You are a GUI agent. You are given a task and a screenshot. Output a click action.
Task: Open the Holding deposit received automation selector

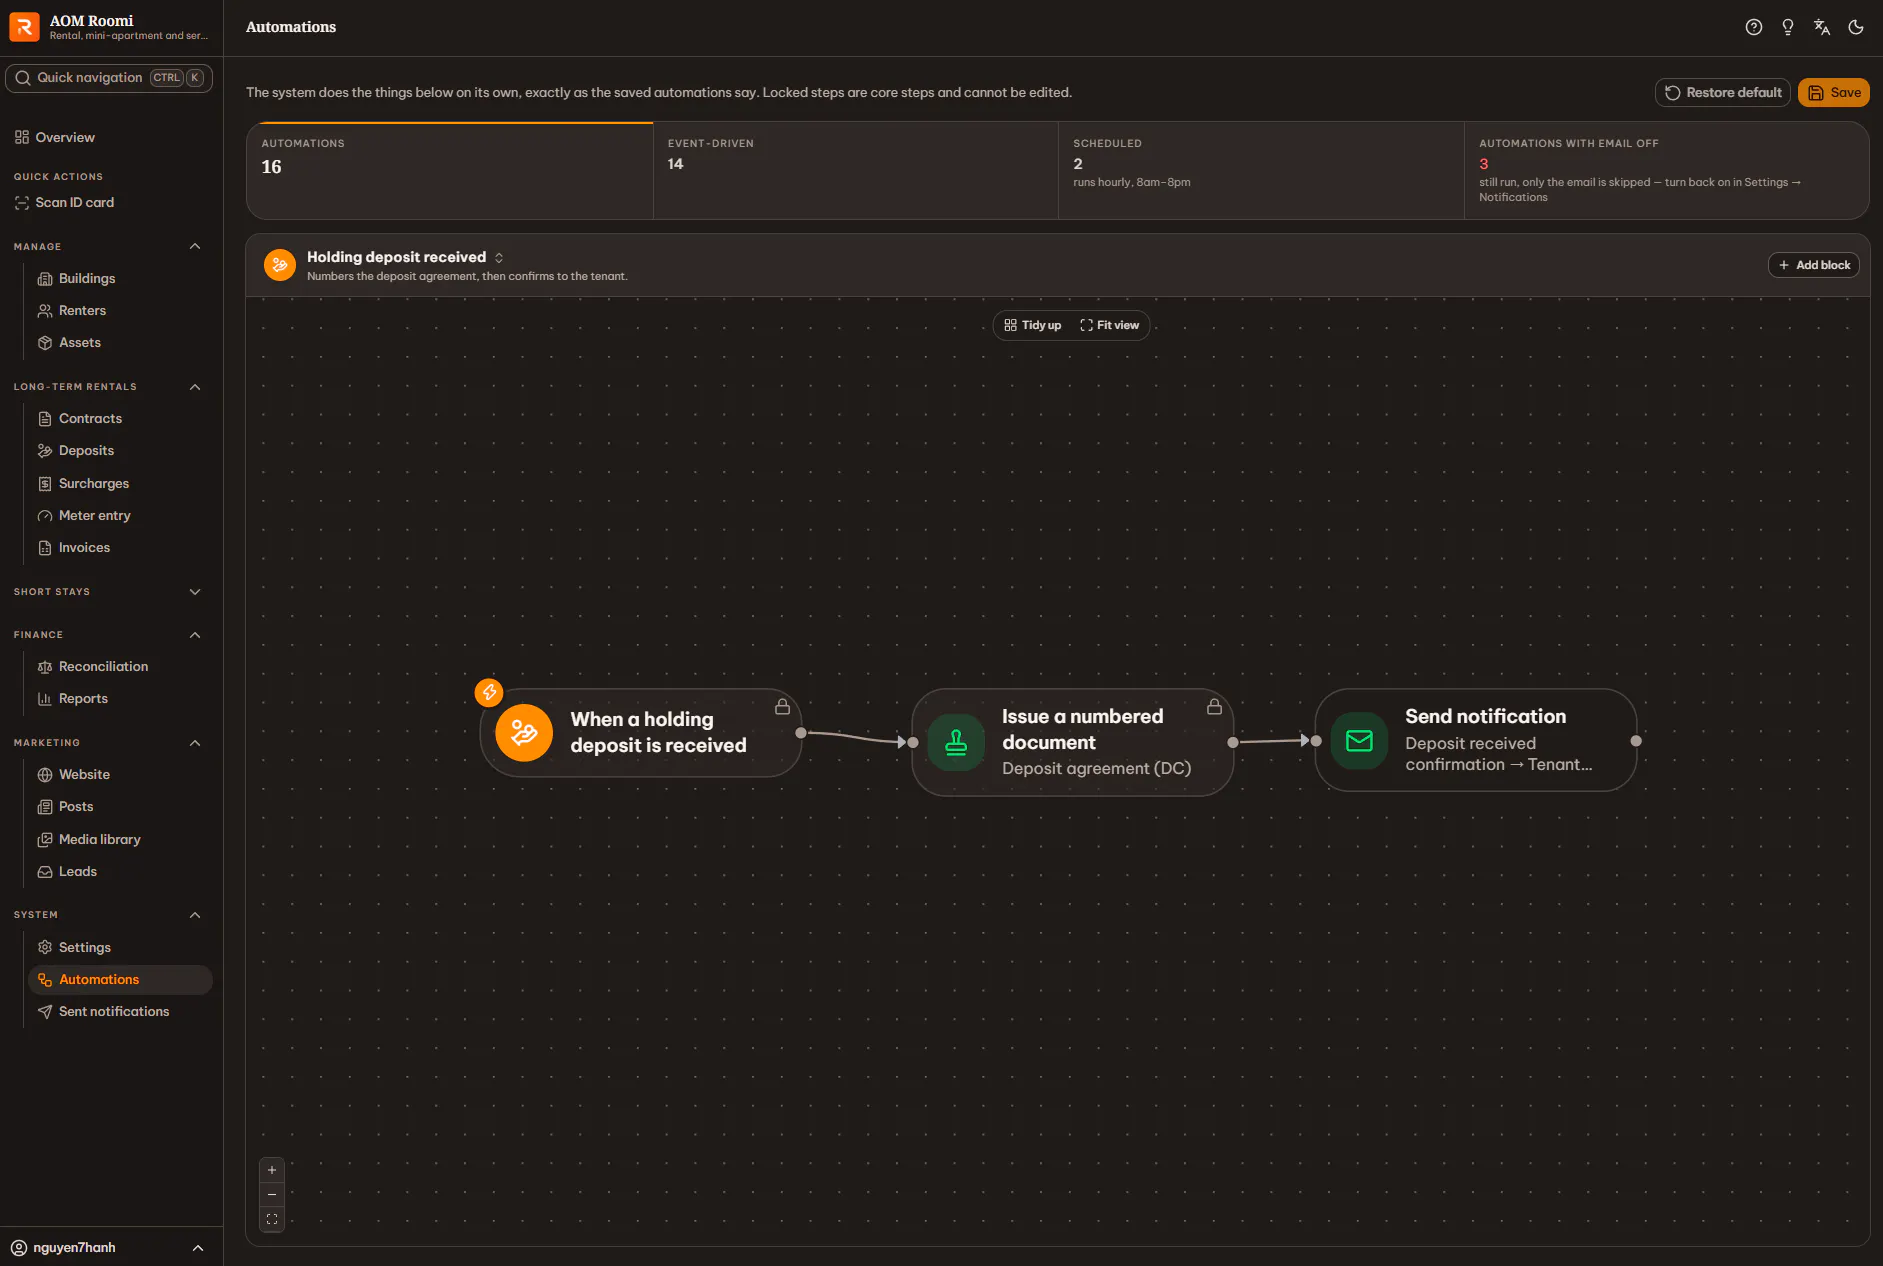coord(405,257)
